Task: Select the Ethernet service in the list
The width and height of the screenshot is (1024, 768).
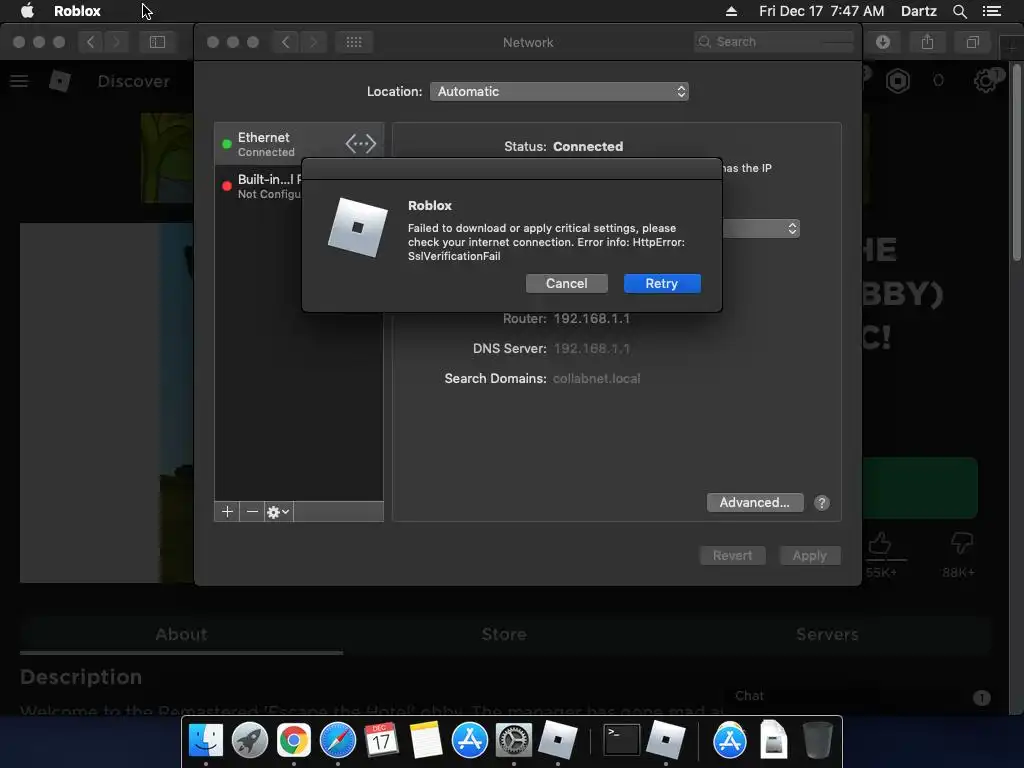Action: (x=299, y=144)
